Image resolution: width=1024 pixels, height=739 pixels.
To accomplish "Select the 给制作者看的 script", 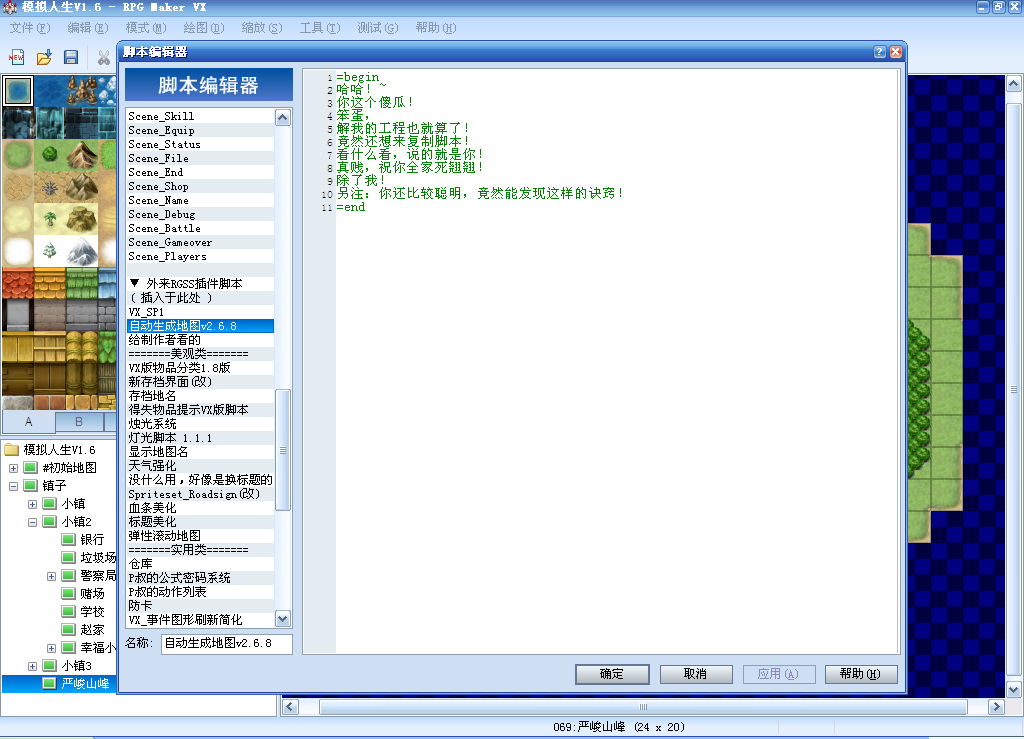I will tap(200, 339).
